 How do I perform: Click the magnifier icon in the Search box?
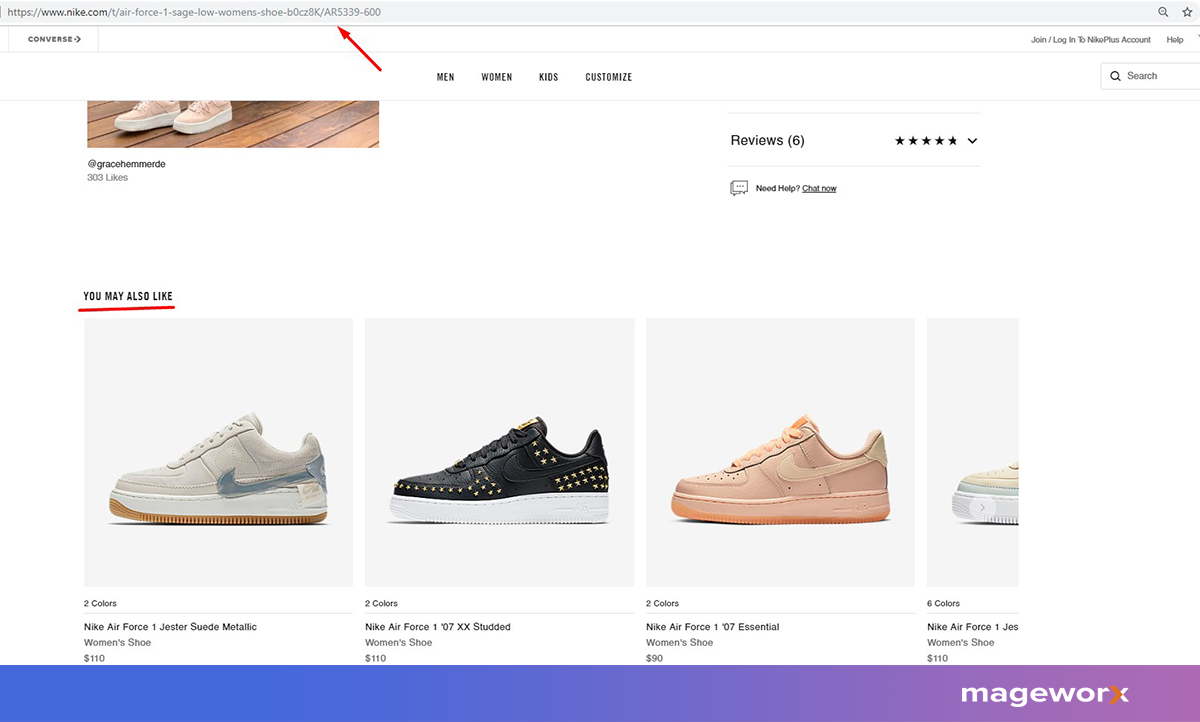(x=1116, y=75)
